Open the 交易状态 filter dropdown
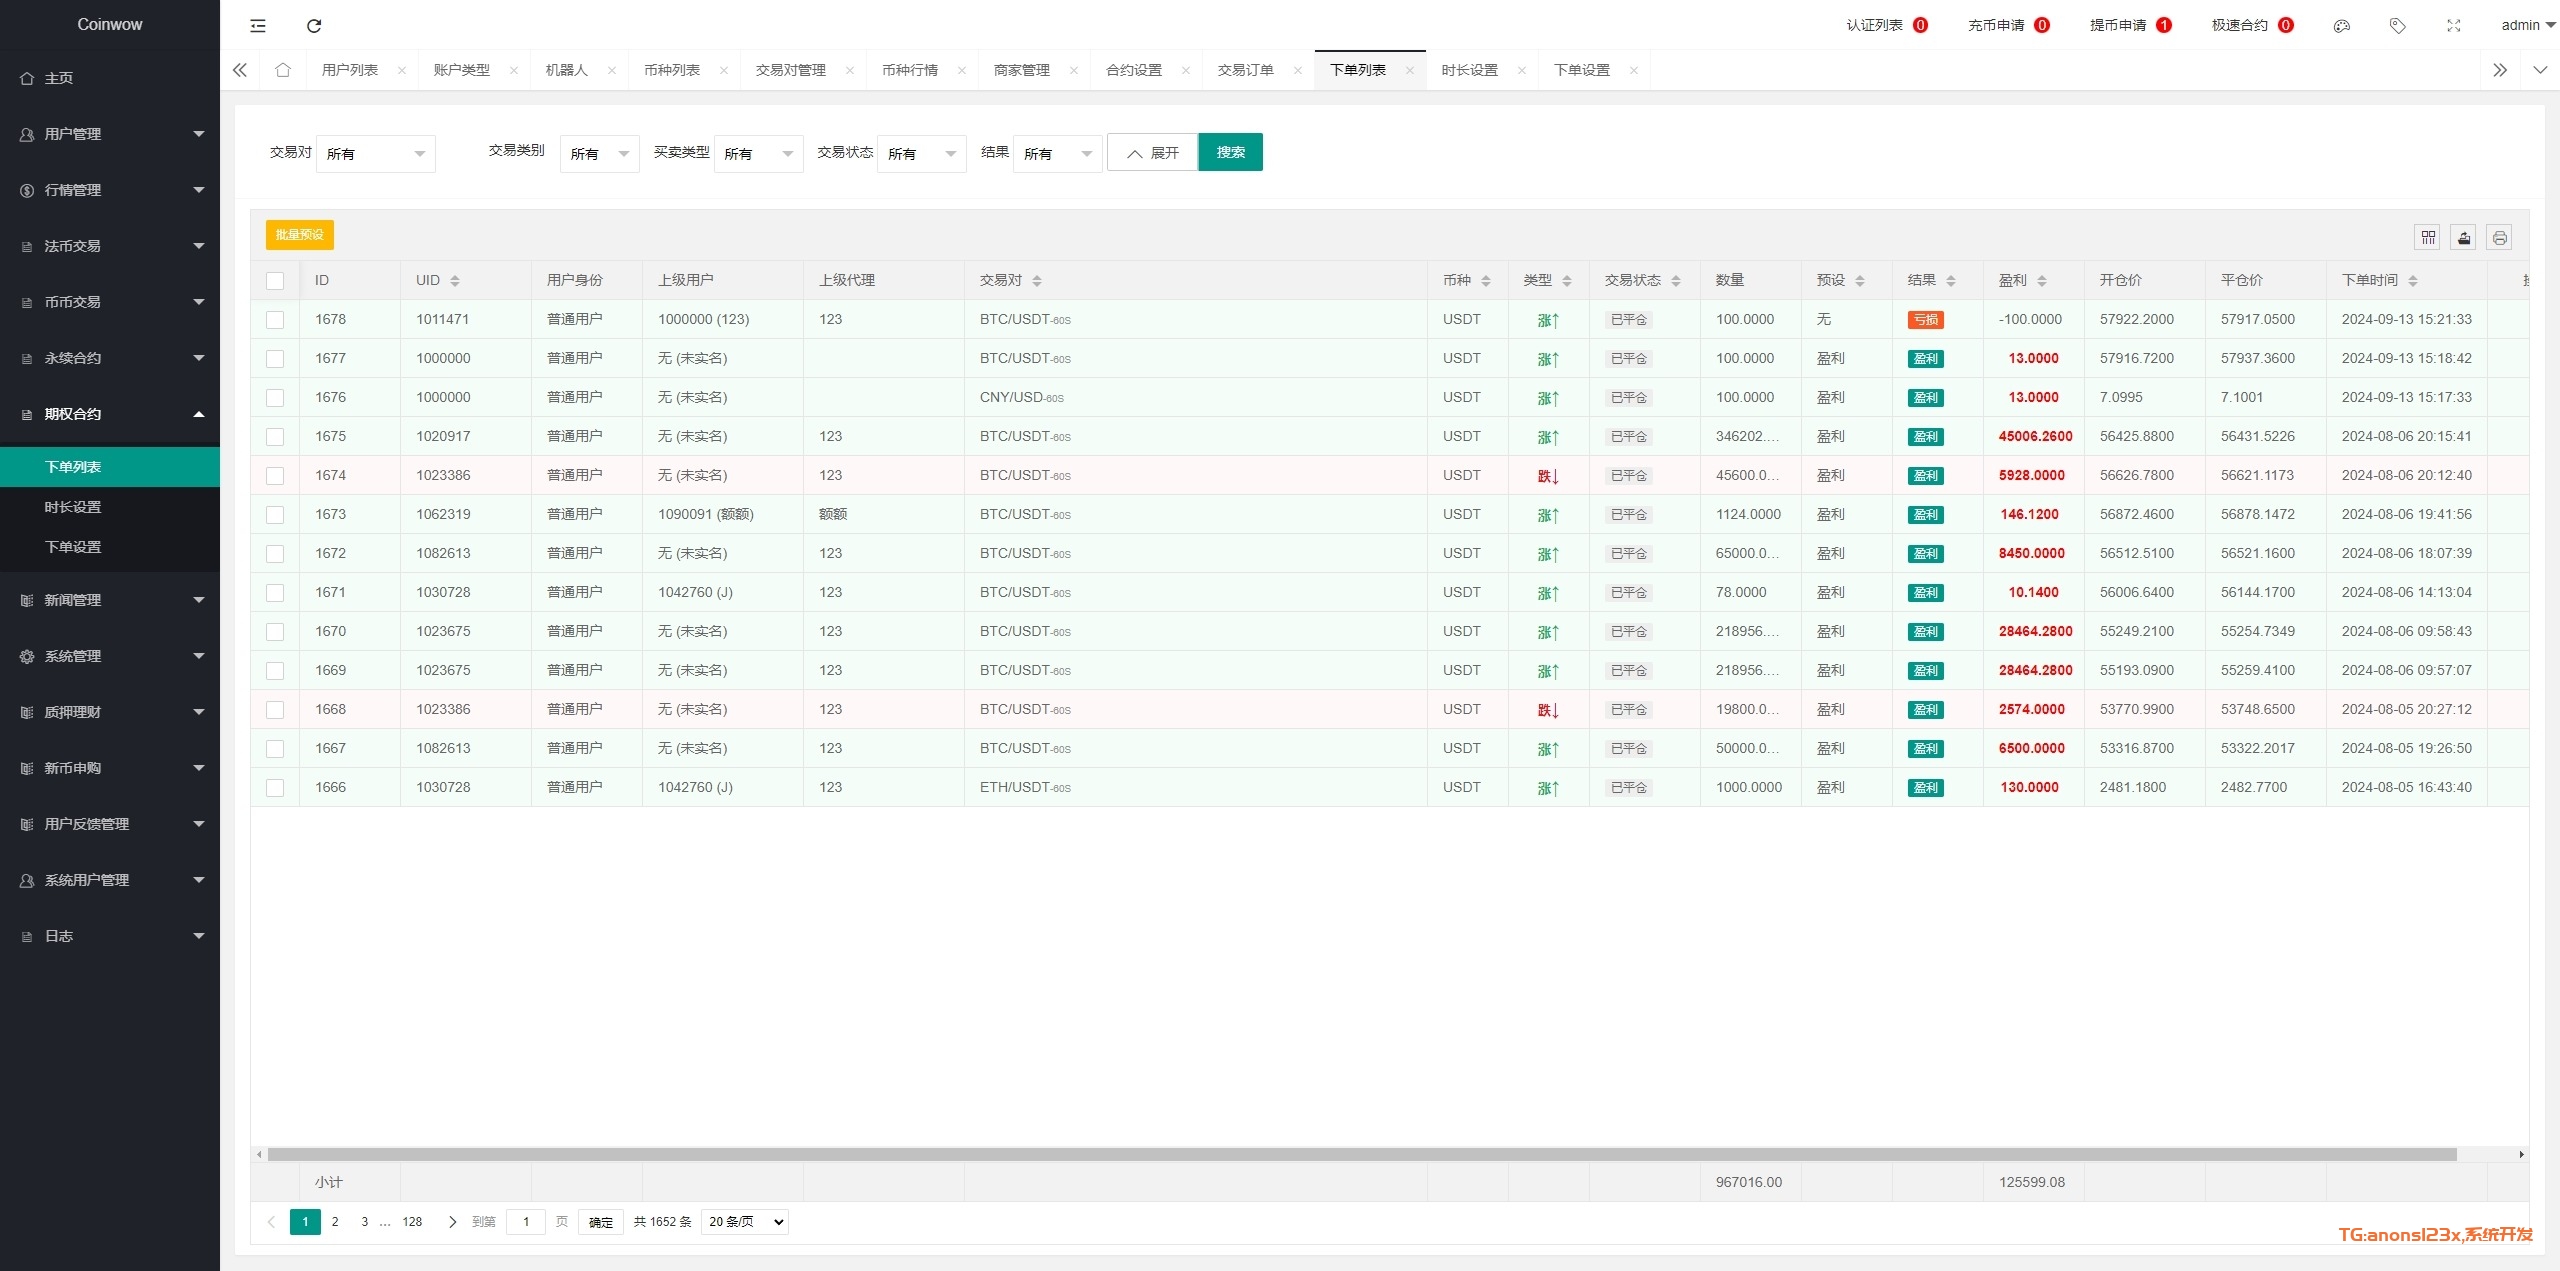This screenshot has width=2560, height=1271. click(921, 154)
